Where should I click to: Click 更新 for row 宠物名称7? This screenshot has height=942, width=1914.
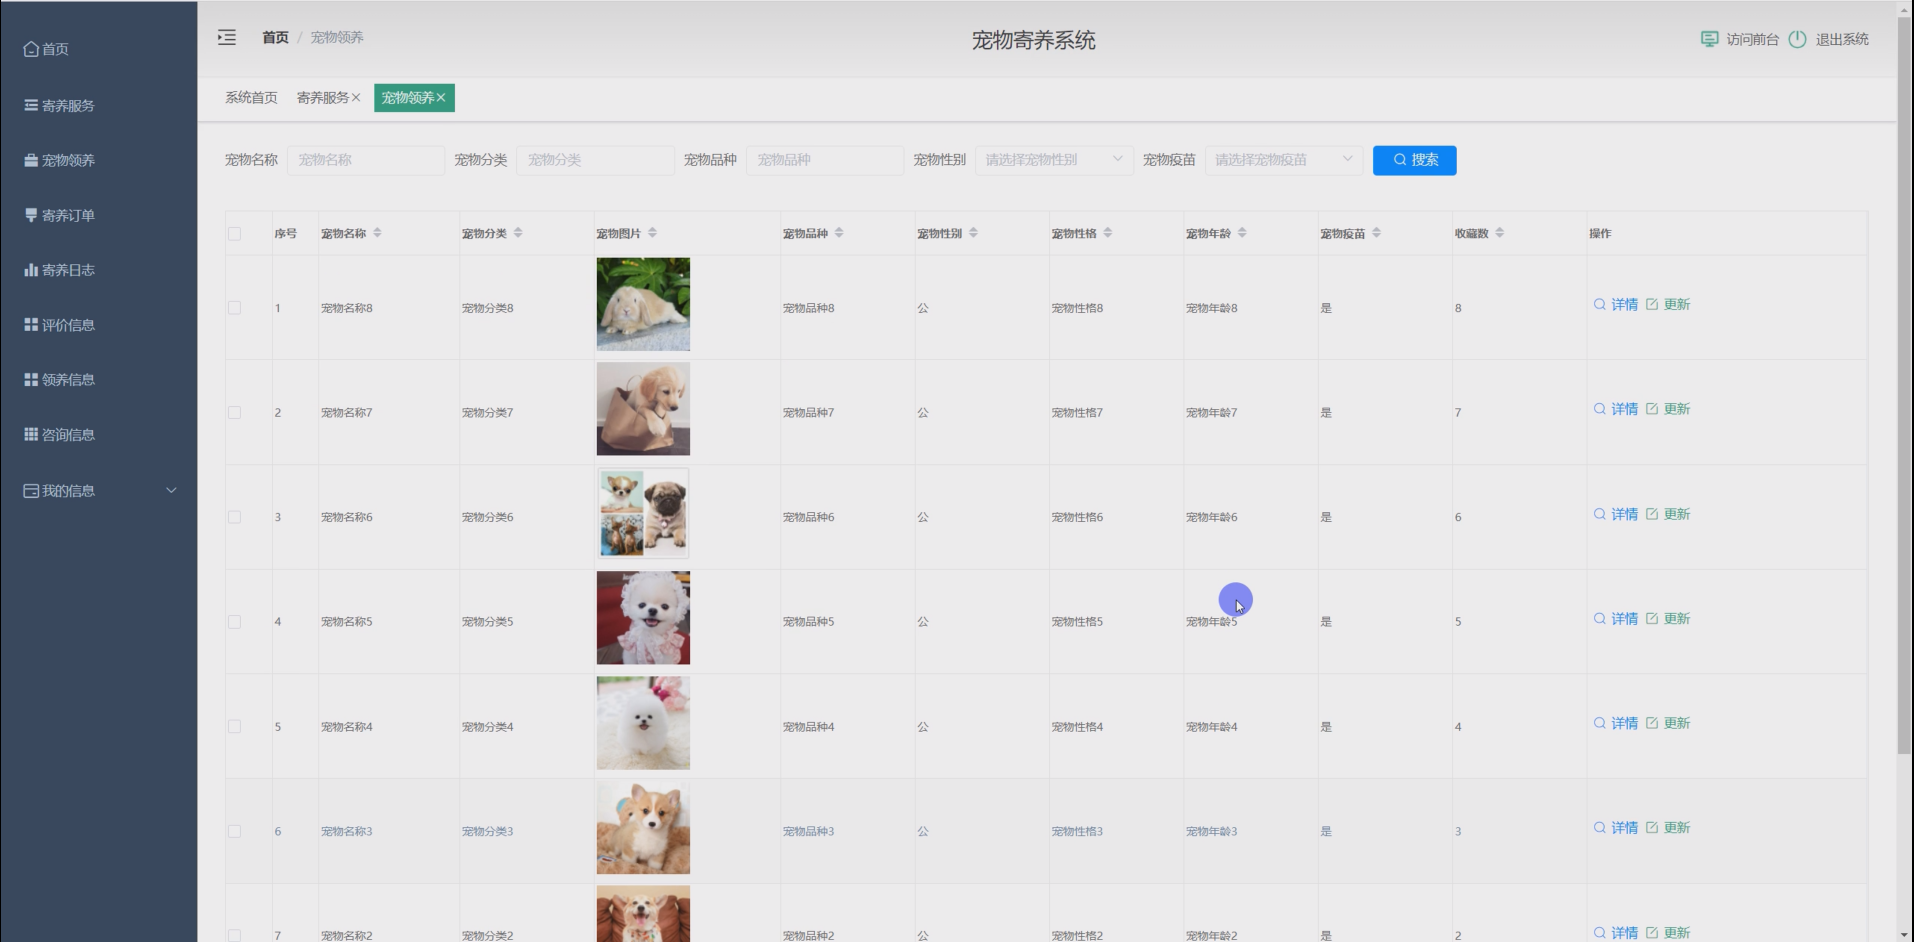pyautogui.click(x=1677, y=409)
